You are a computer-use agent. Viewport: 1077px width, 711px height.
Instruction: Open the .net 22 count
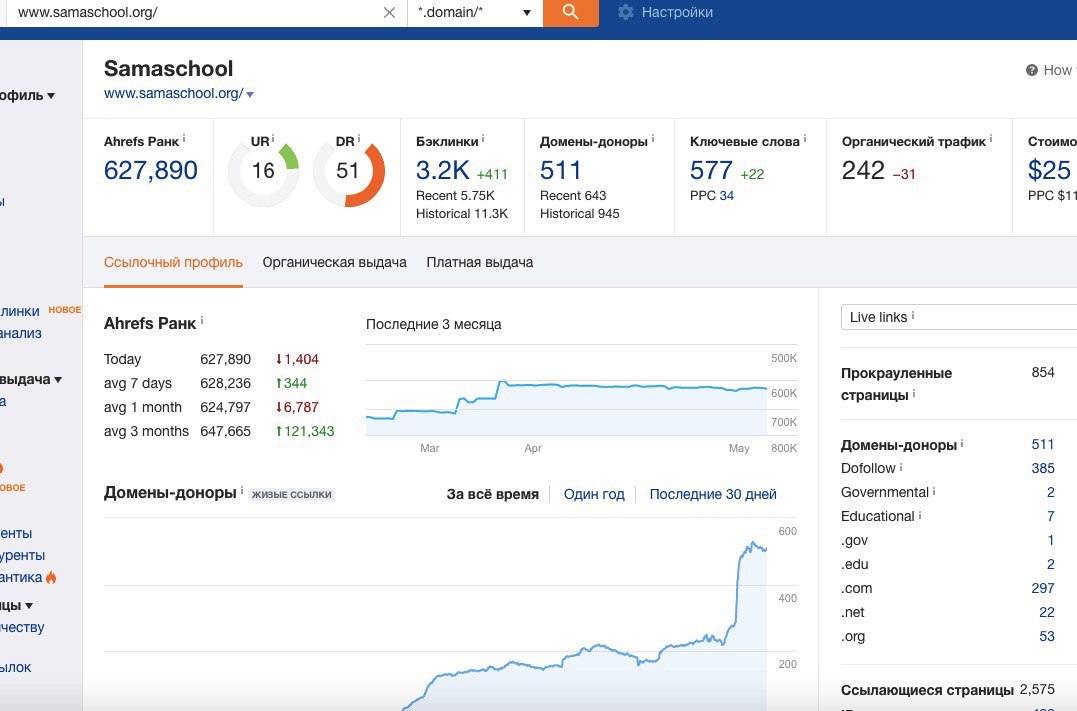(x=1047, y=613)
